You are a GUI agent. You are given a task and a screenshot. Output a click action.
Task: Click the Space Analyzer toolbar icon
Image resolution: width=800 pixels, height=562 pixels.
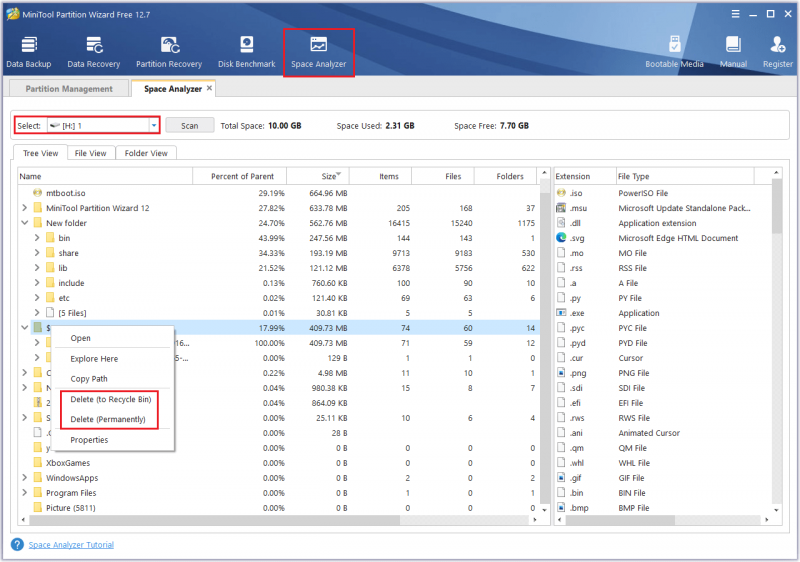point(318,52)
